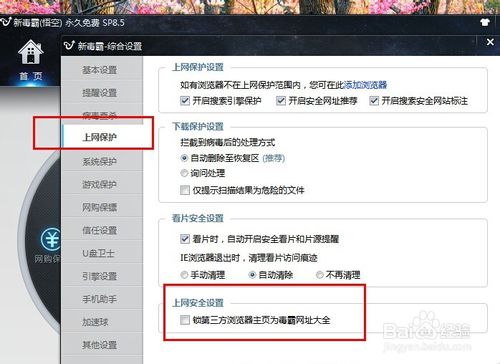Open the skin T-shirt icon

pos(485,22)
